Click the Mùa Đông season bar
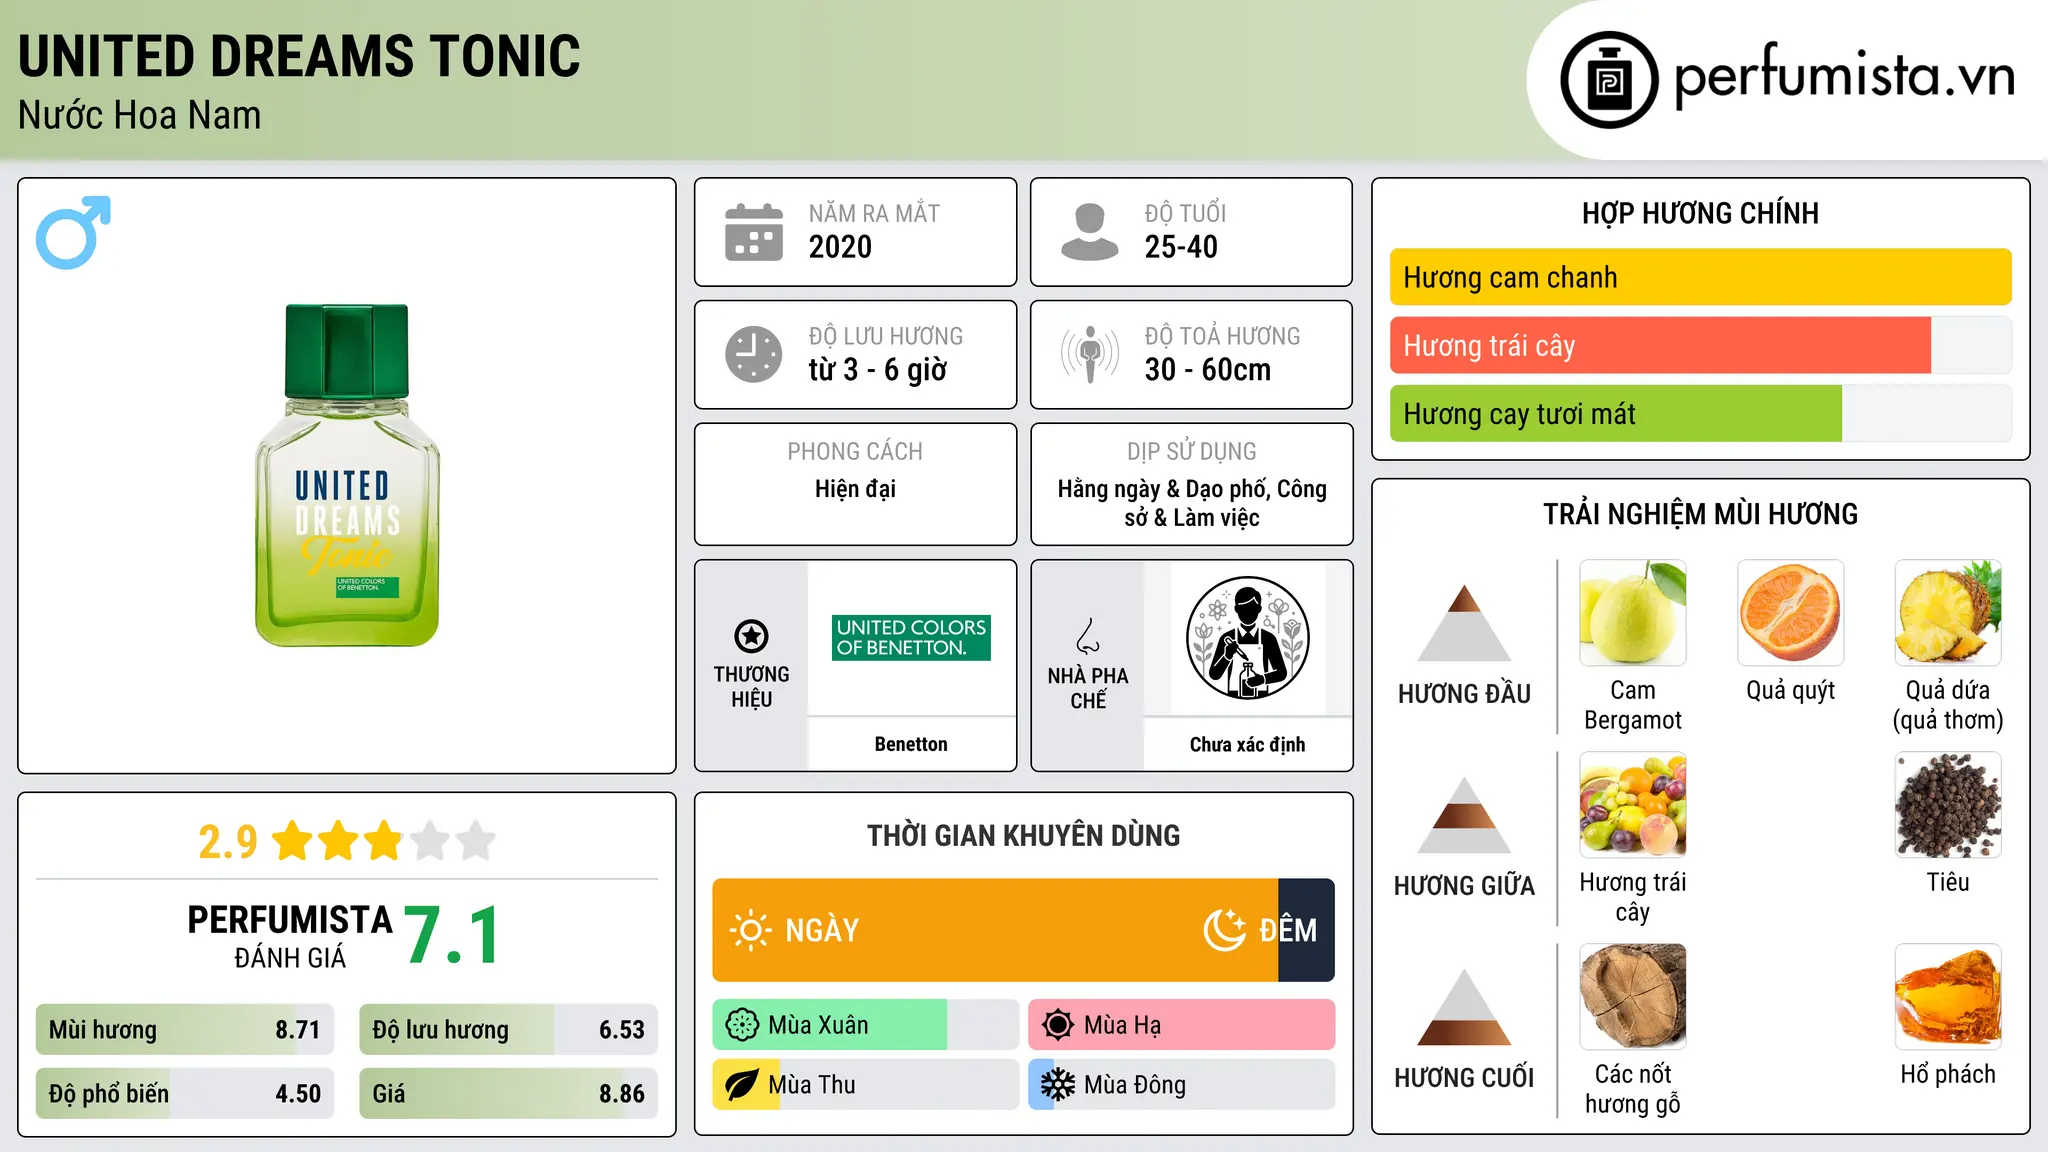The width and height of the screenshot is (2048, 1152). pyautogui.click(x=1182, y=1085)
